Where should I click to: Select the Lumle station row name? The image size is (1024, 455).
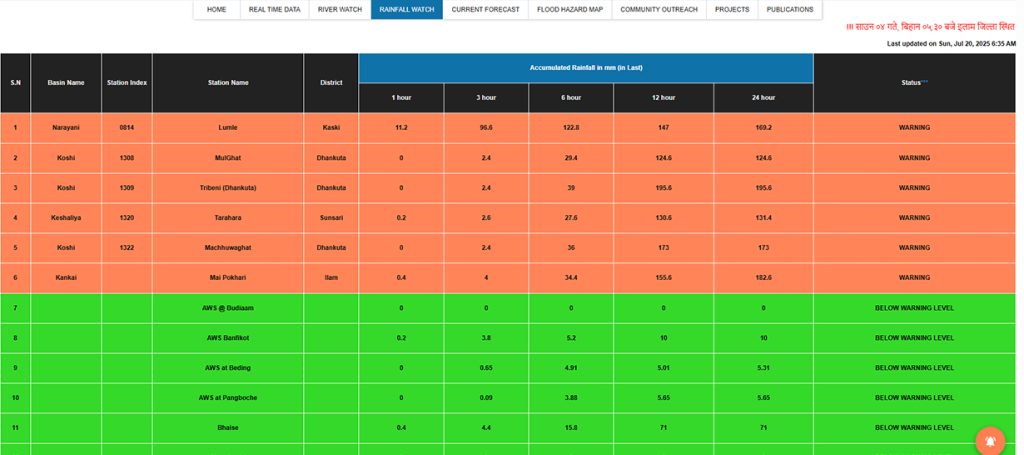pos(228,128)
